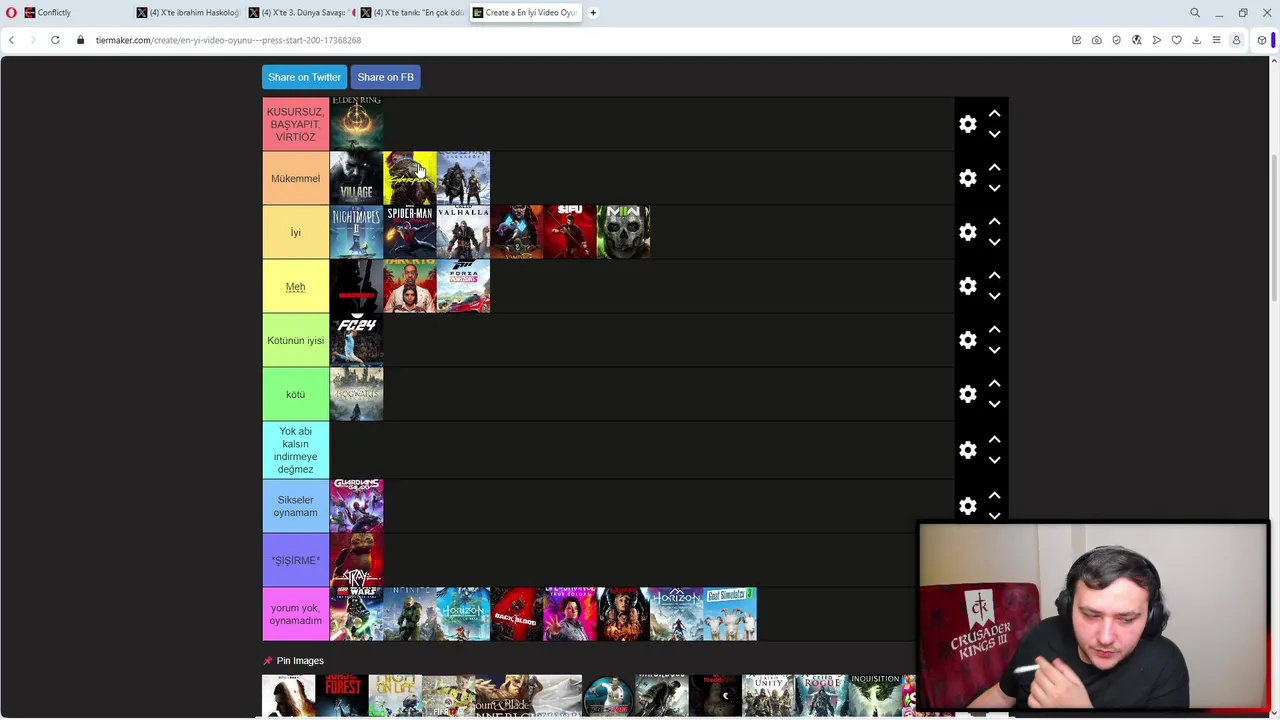Open the tab search magnifier icon
1280x720 pixels.
tap(1195, 13)
